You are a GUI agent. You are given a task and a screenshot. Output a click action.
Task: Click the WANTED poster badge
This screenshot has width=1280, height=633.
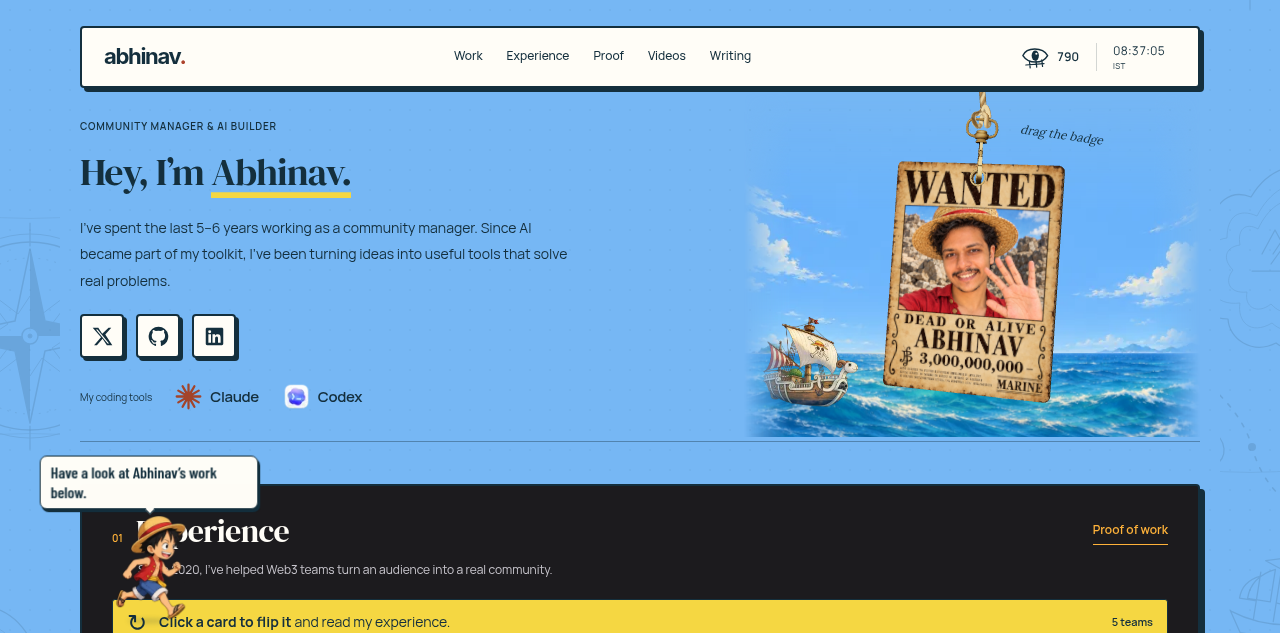974,280
